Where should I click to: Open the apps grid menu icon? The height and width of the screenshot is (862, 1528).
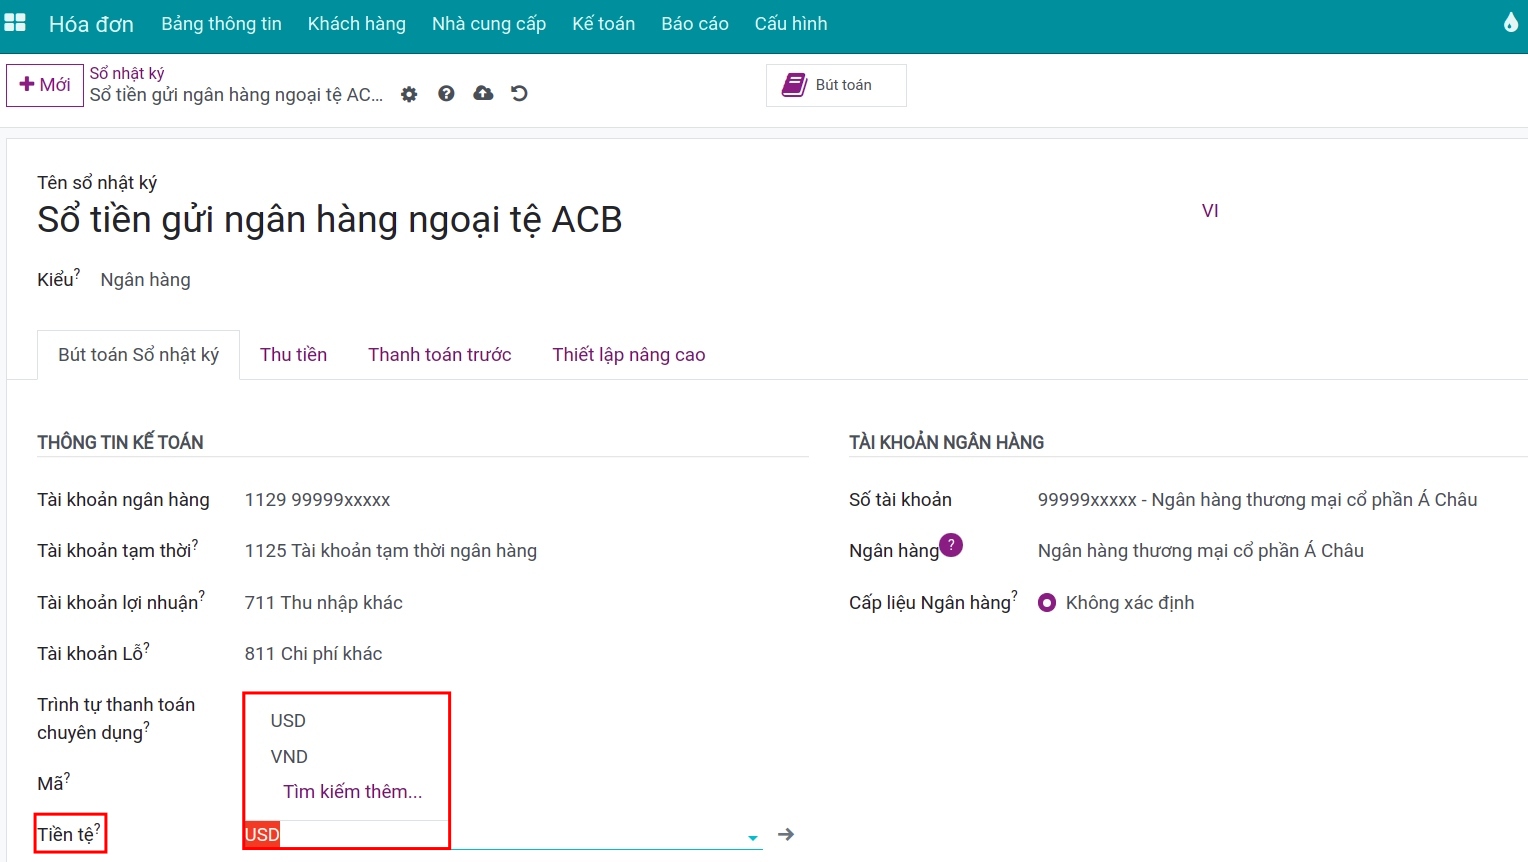click(x=15, y=22)
